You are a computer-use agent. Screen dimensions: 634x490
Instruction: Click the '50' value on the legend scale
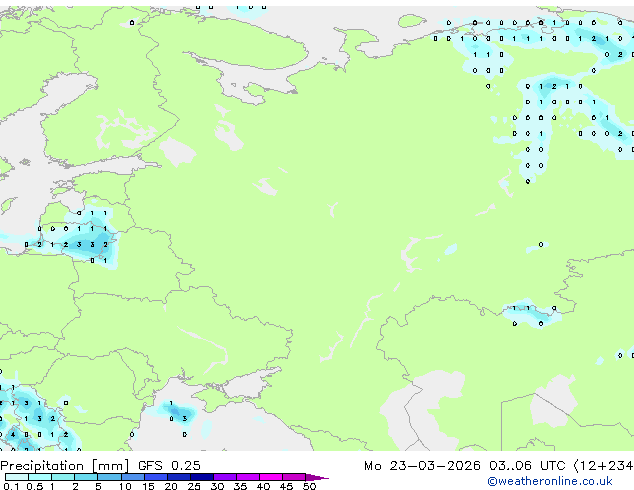point(309,487)
